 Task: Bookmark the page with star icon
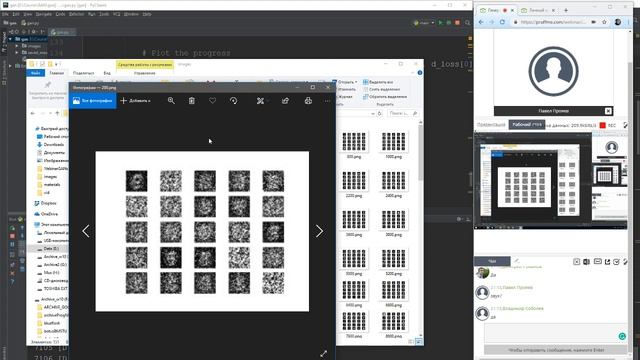pyautogui.click(x=604, y=22)
